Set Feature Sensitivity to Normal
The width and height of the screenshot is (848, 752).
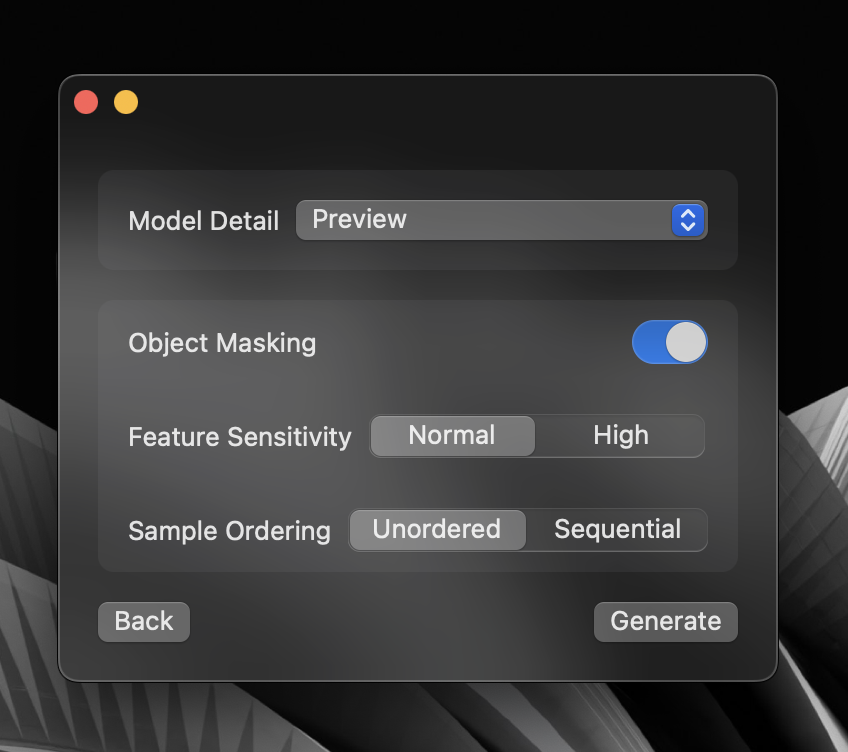tap(452, 436)
